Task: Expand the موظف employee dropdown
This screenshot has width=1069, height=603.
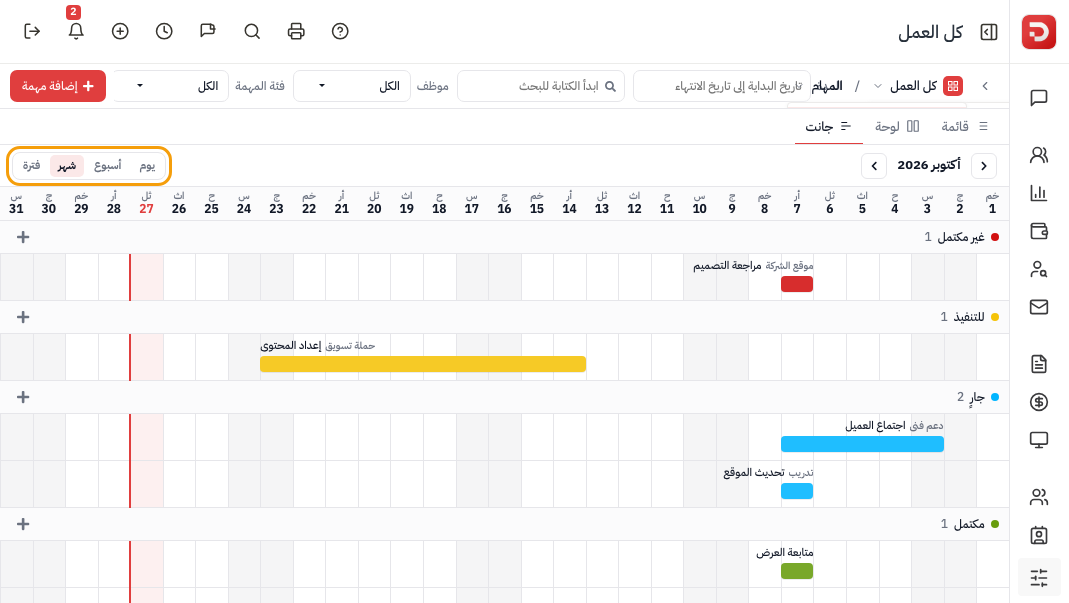Action: pos(352,86)
